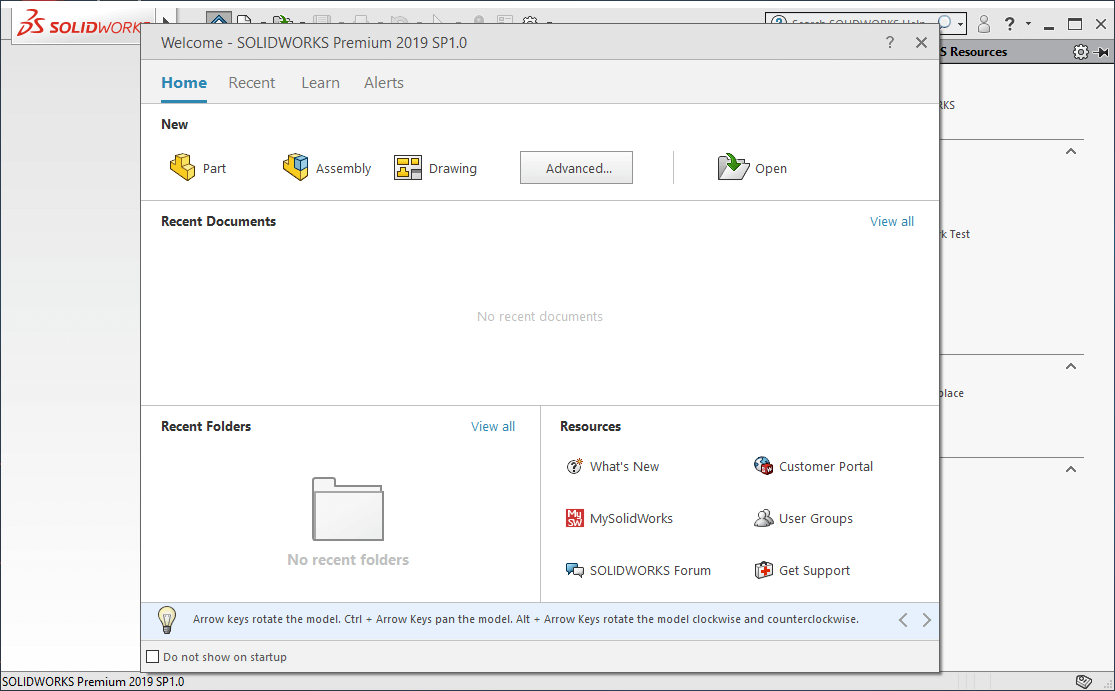Collapse task pane section above 'k Test'
The width and height of the screenshot is (1115, 691).
pos(1071,151)
